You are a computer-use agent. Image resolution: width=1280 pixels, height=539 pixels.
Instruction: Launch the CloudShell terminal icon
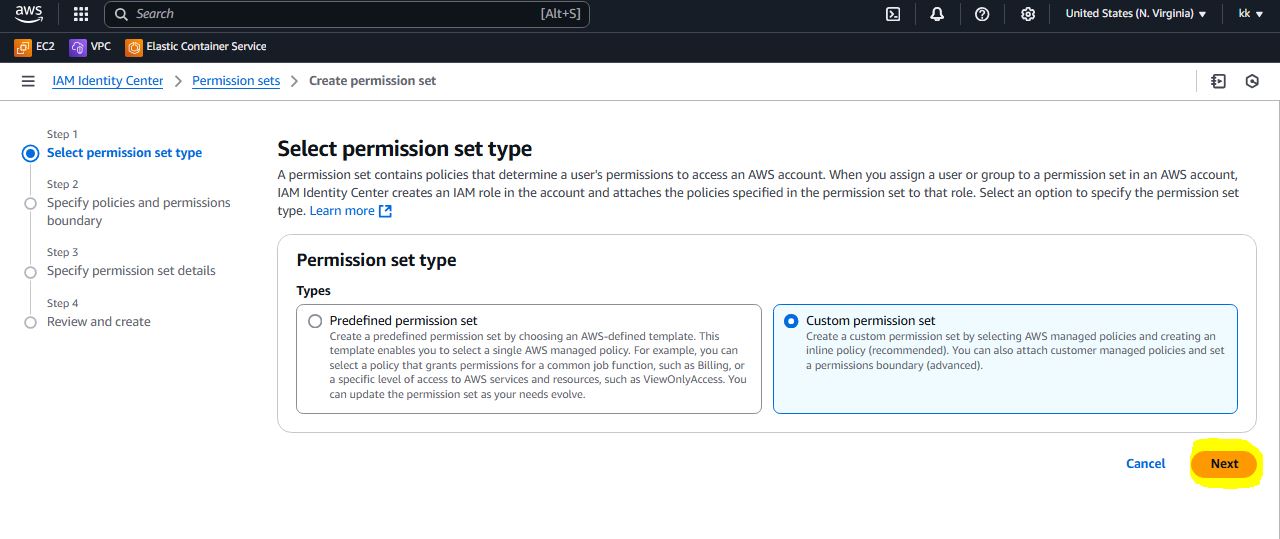(x=893, y=14)
